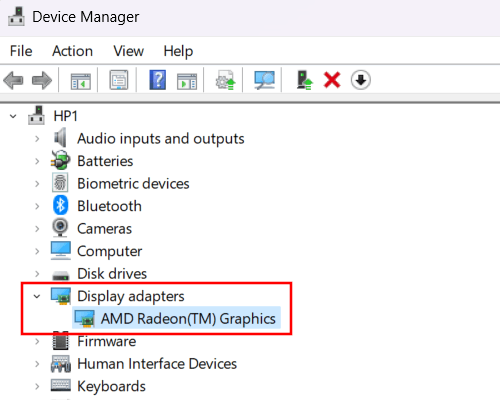
Task: Open the Properties toolbar icon
Action: [119, 80]
